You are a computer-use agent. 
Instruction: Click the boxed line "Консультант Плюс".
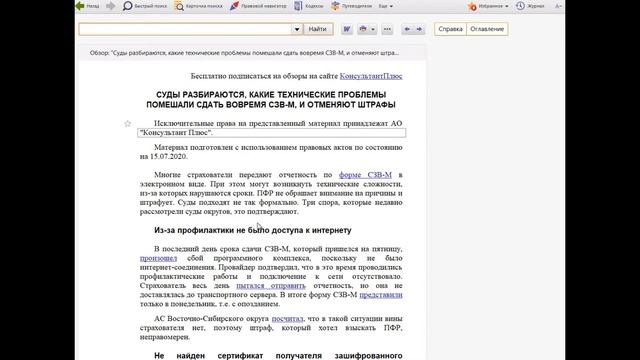(271, 133)
